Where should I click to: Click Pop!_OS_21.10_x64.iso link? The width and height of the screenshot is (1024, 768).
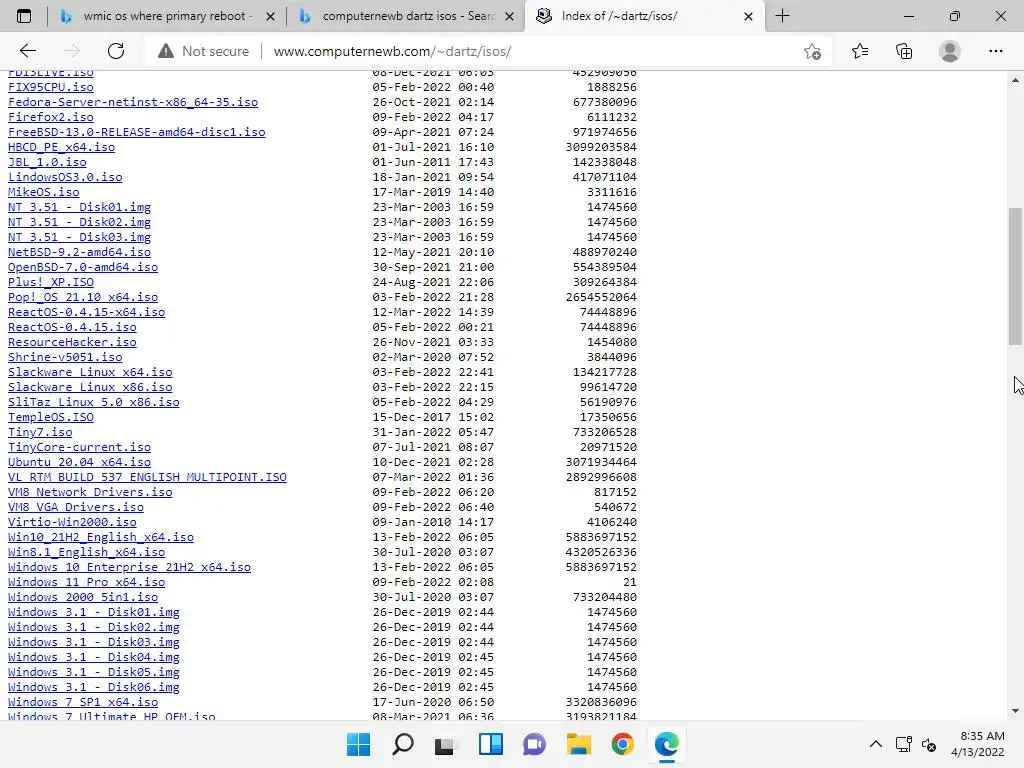pos(83,297)
